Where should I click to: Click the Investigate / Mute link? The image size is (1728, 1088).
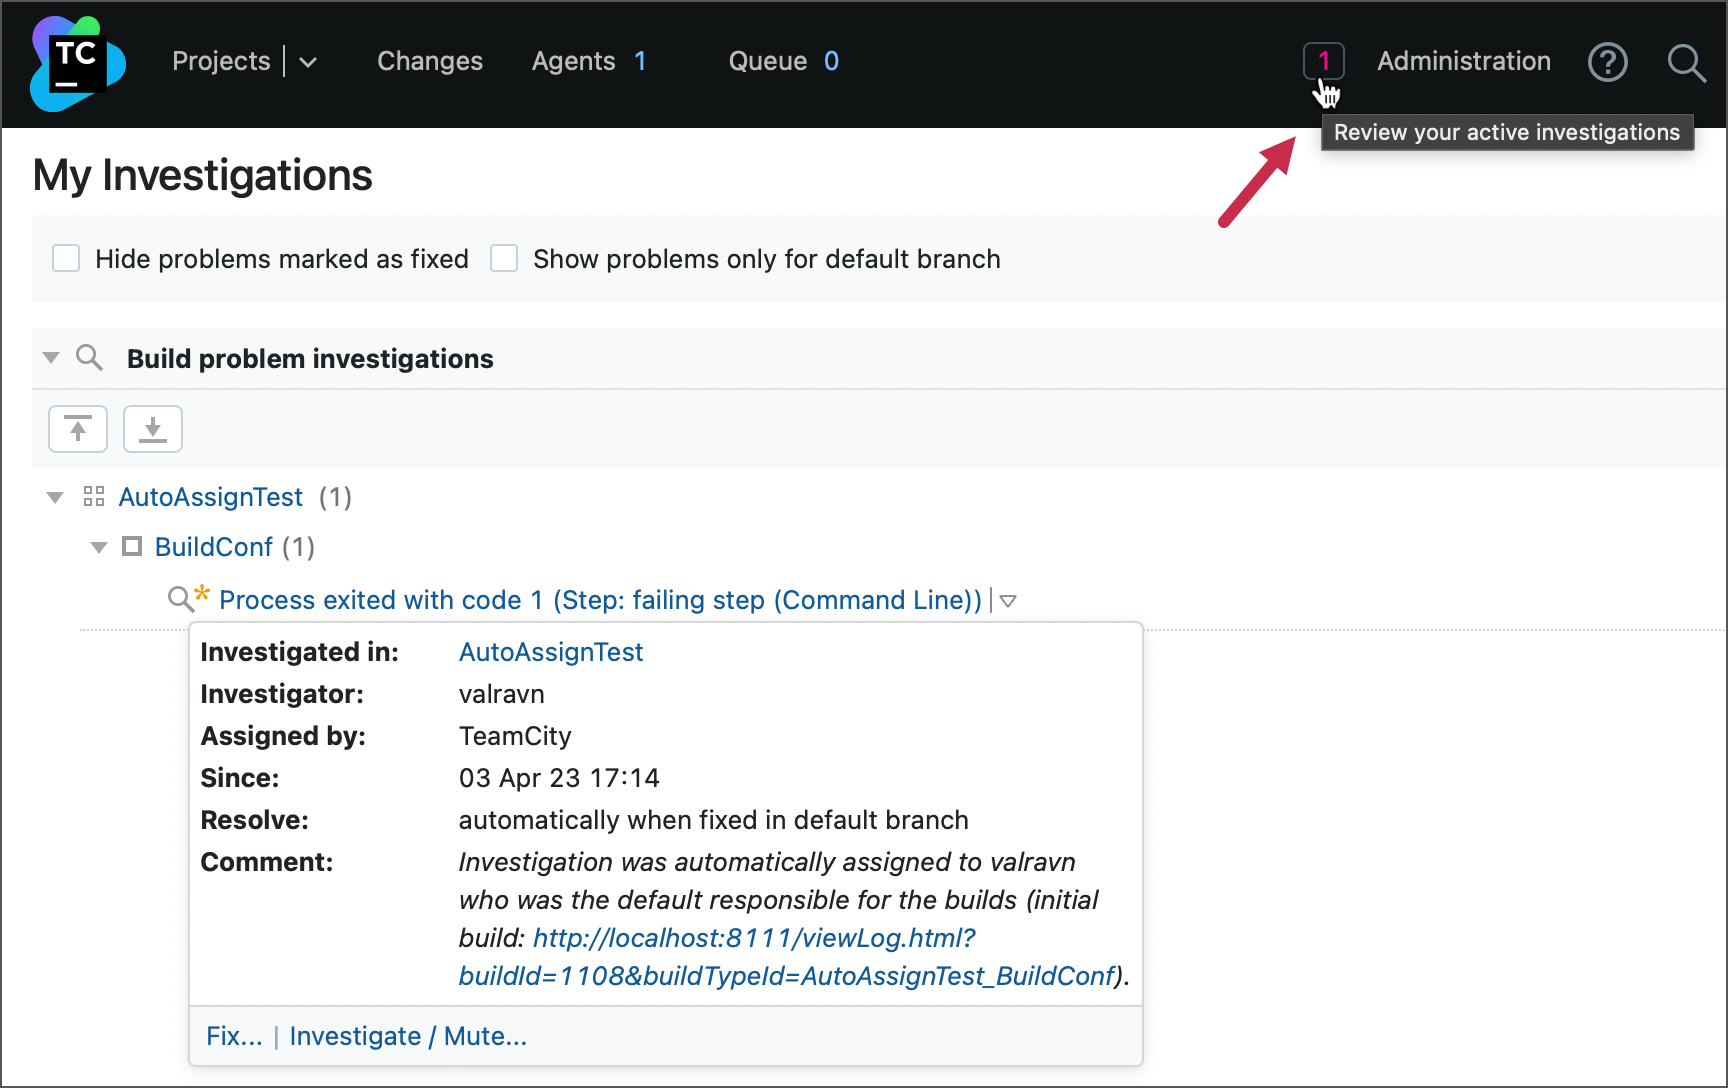pyautogui.click(x=408, y=1036)
